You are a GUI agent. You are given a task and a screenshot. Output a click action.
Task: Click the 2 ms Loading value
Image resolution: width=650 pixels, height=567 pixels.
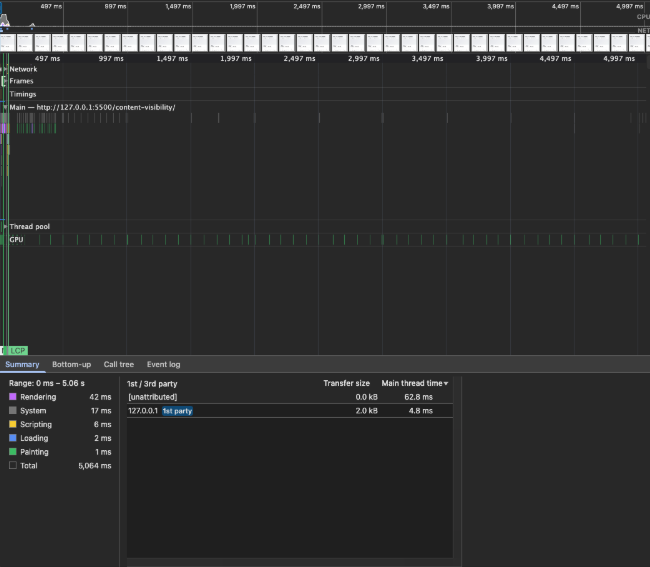point(102,438)
